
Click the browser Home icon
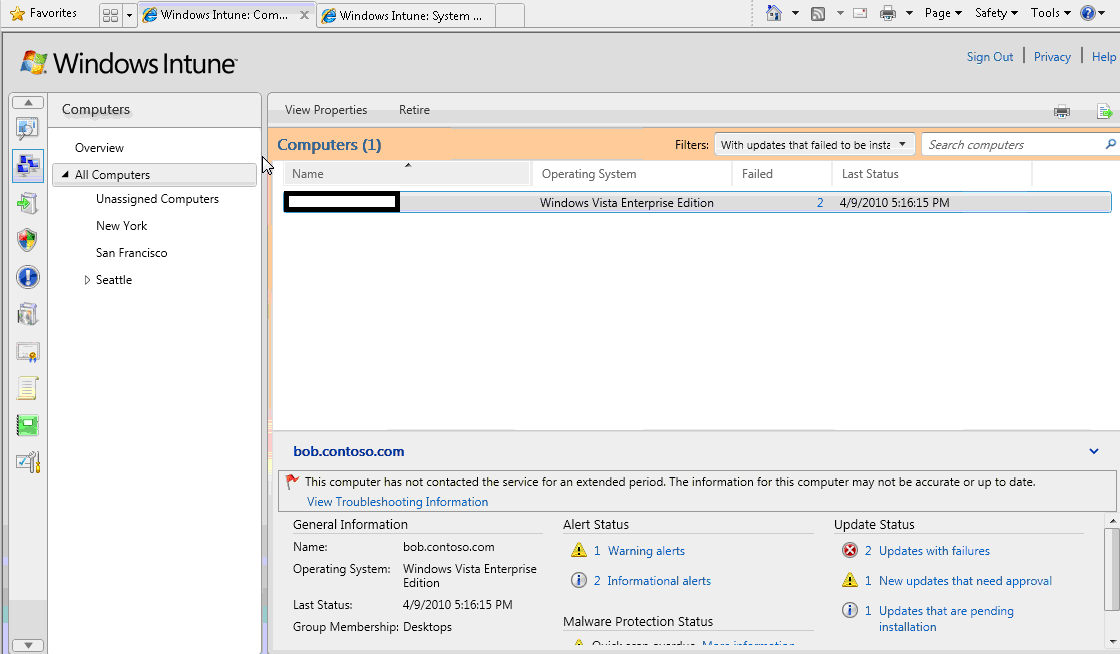(x=774, y=13)
